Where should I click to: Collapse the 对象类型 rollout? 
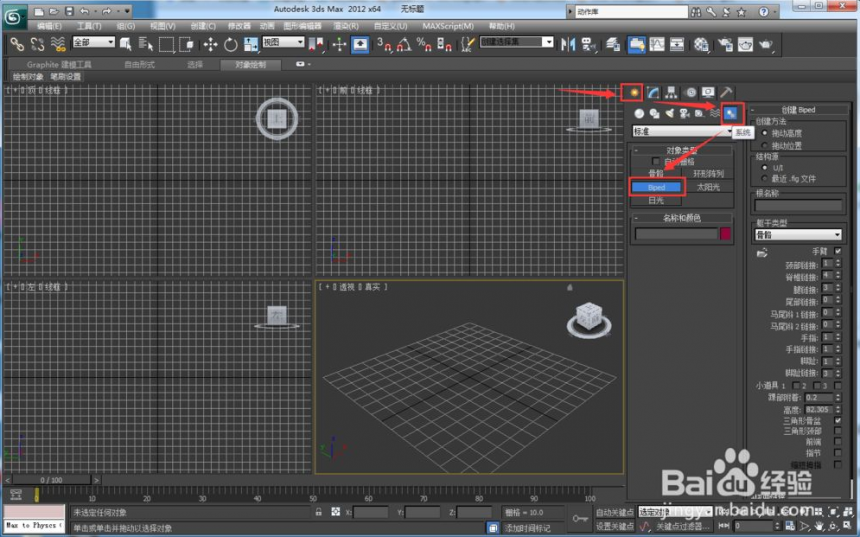682,150
